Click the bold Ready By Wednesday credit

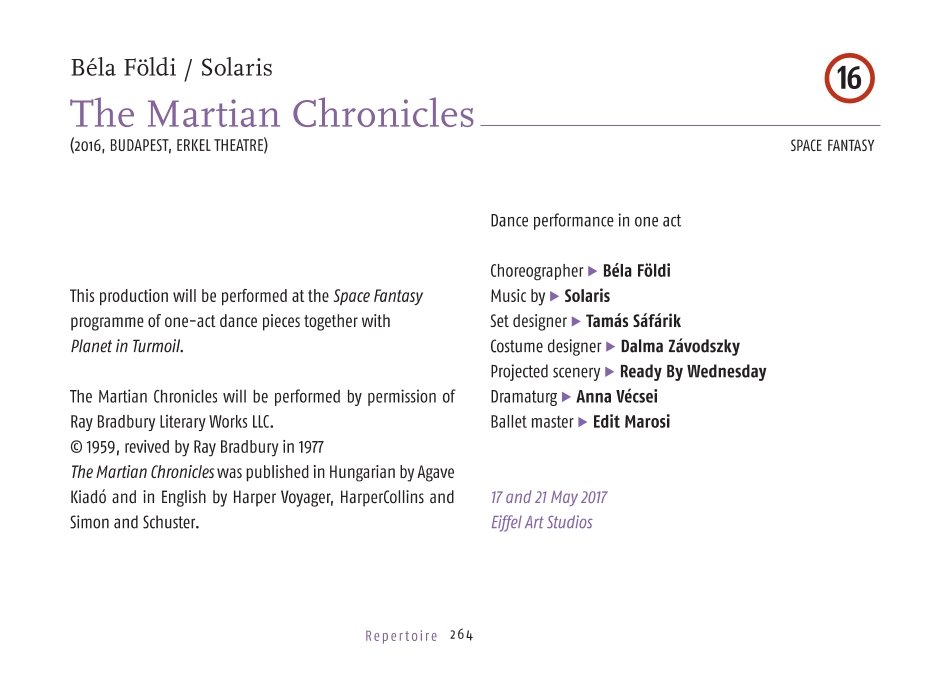coord(693,372)
